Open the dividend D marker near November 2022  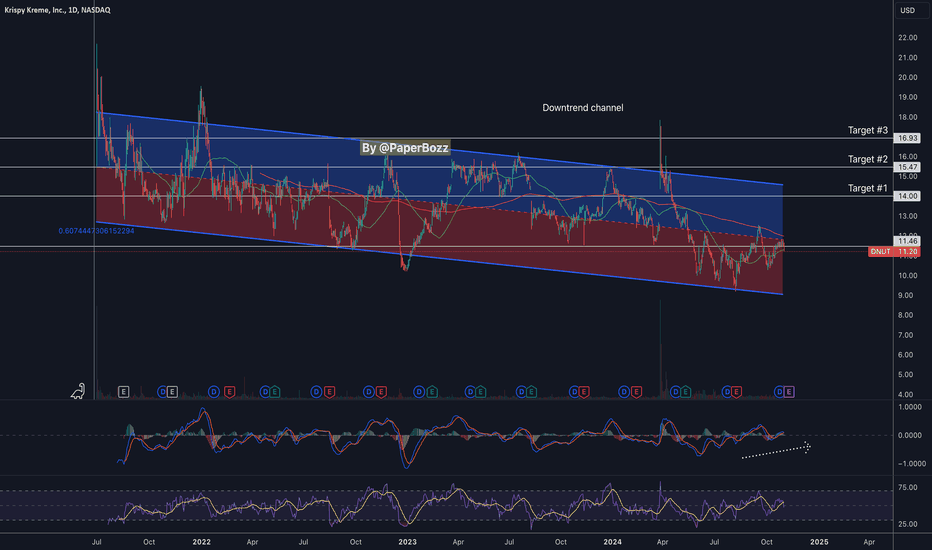click(369, 392)
